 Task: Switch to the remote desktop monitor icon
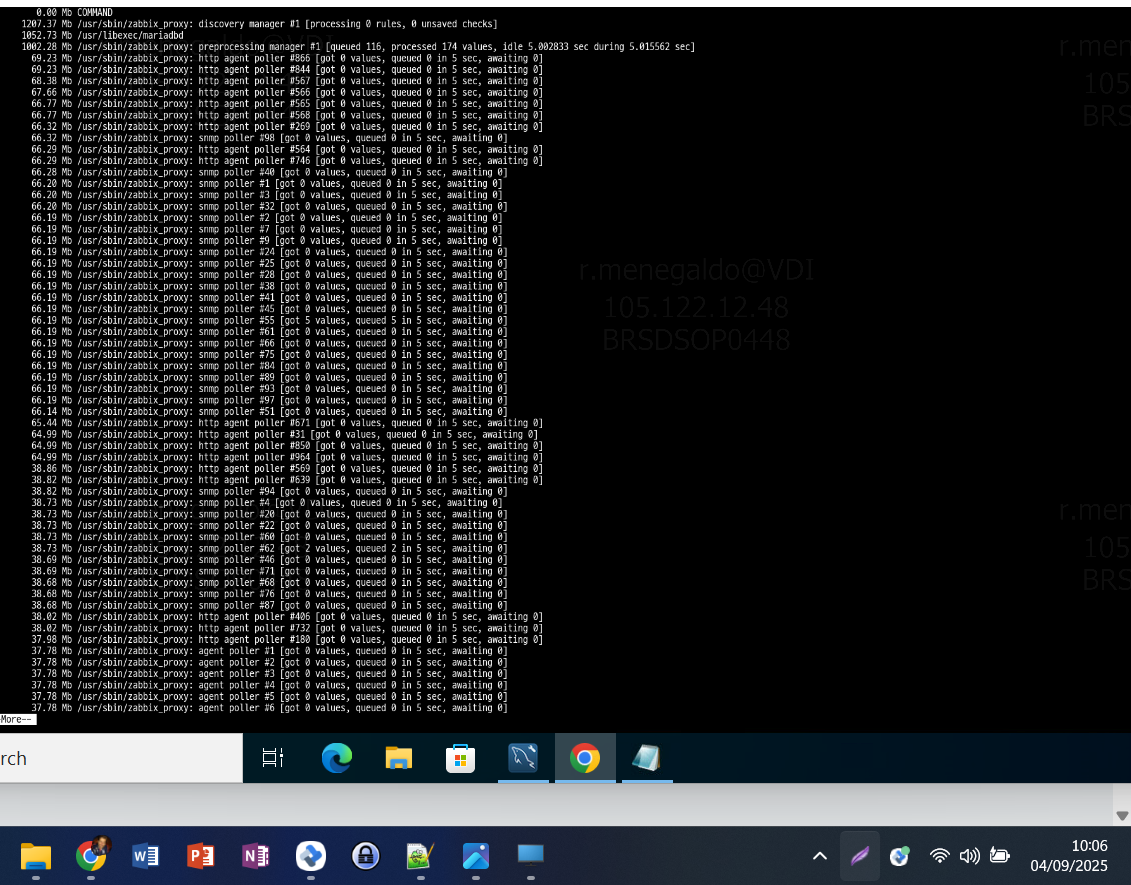(530, 855)
